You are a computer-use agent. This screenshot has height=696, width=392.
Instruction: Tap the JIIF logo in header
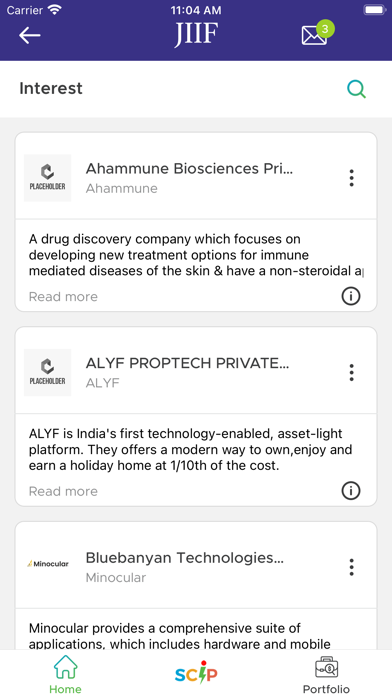point(196,34)
